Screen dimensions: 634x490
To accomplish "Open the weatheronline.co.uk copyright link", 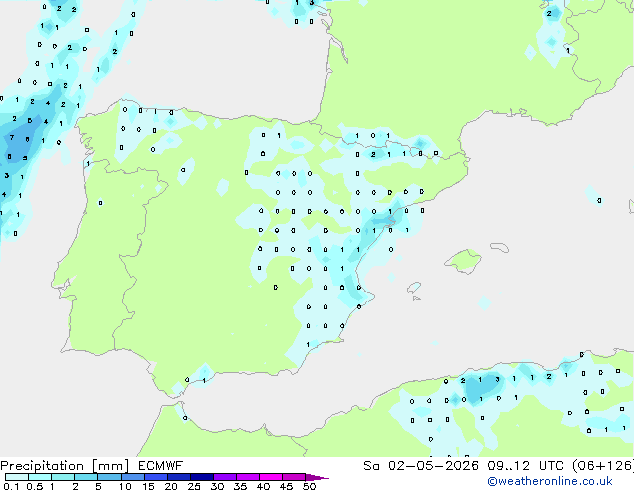I will point(550,481).
